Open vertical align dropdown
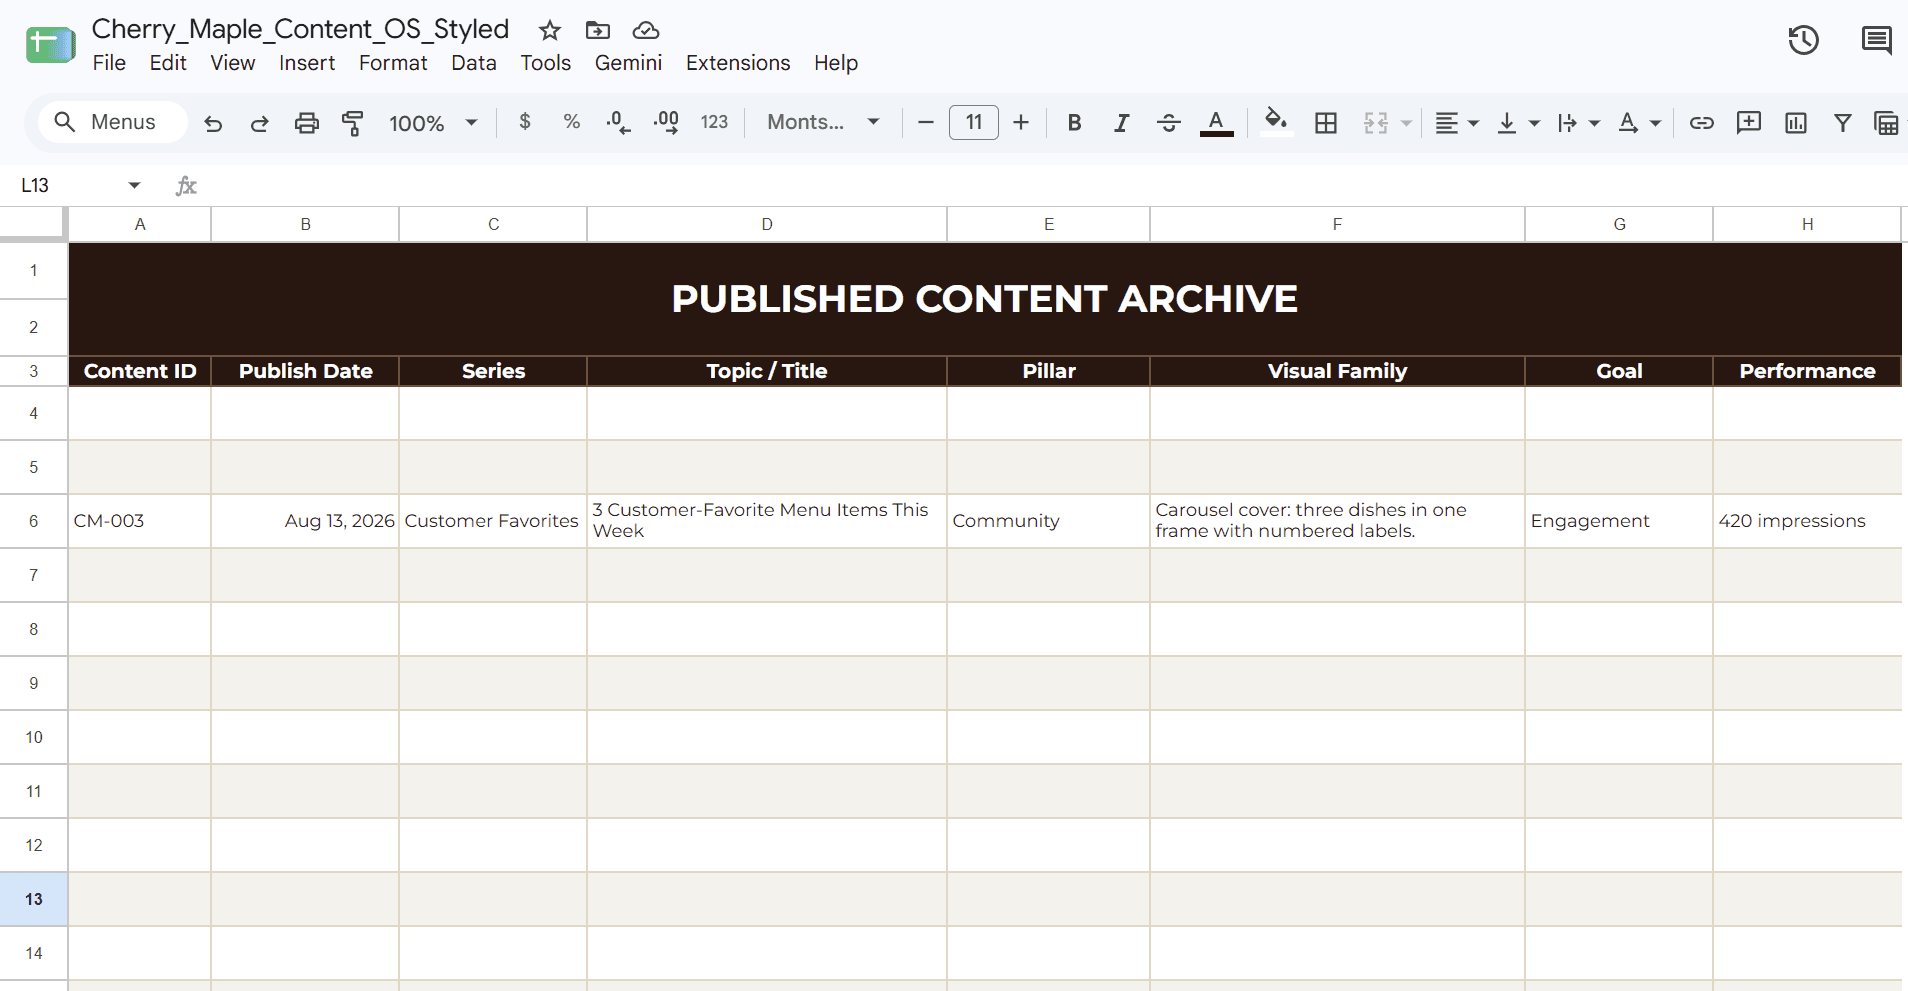 [x=1518, y=122]
